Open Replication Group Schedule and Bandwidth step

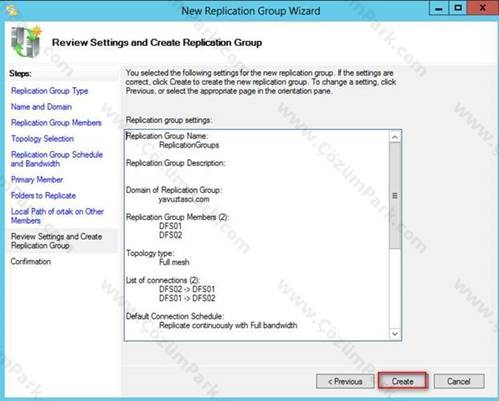tap(57, 159)
